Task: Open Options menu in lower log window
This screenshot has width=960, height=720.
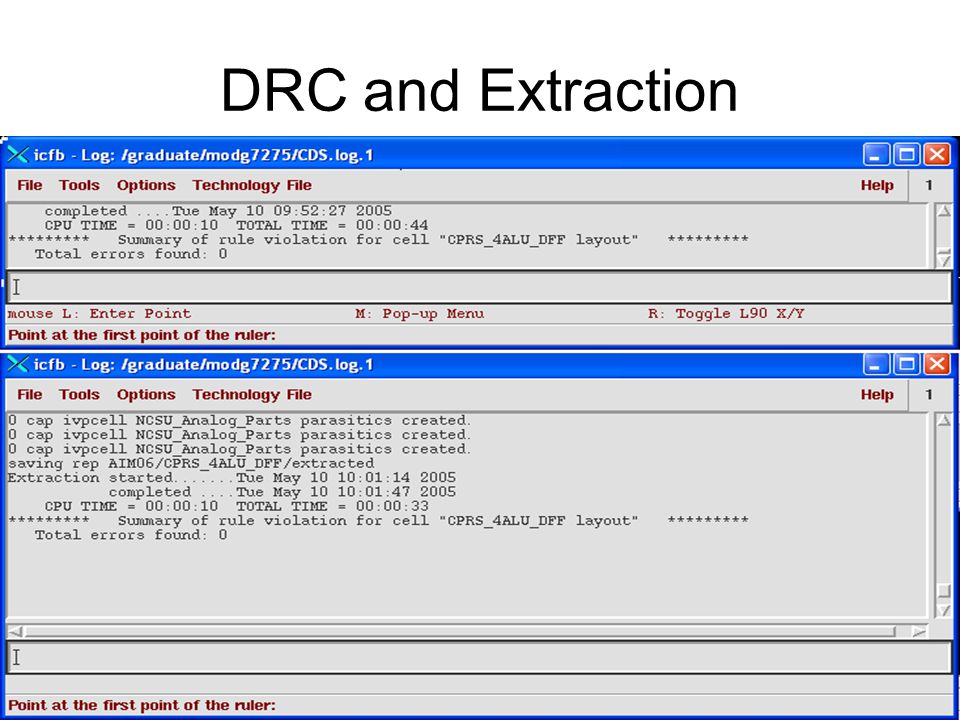Action: 146,395
